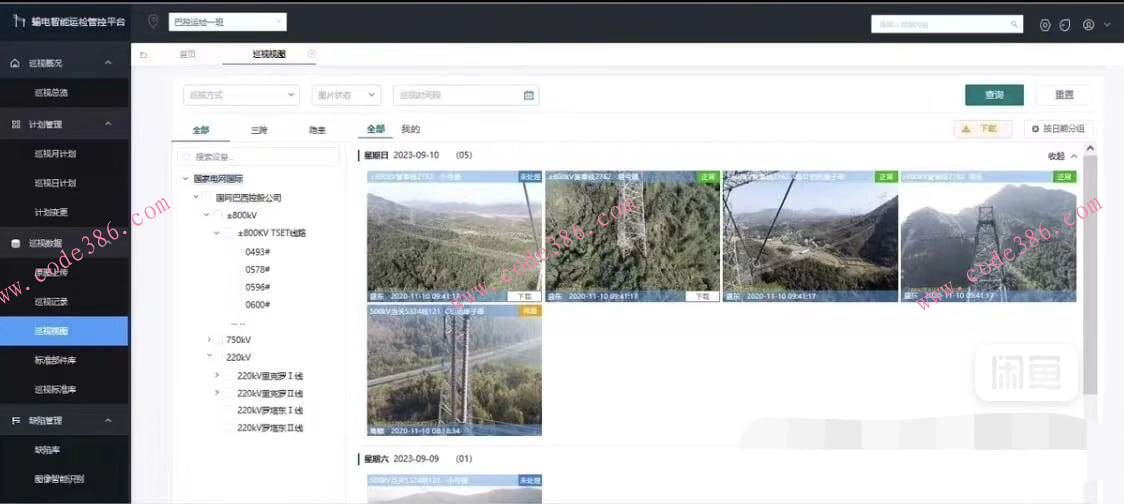Select the middle tab above the device tree
The width and height of the screenshot is (1124, 504).
point(259,130)
